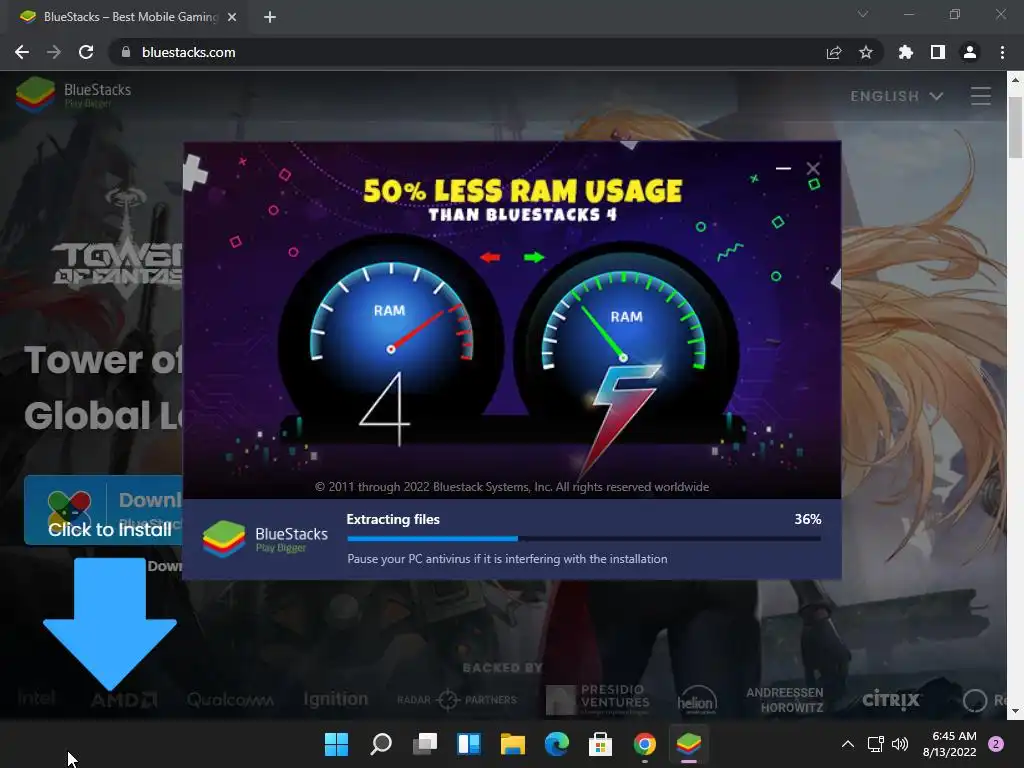Go back to the previous page
This screenshot has width=1024, height=768.
(x=22, y=52)
